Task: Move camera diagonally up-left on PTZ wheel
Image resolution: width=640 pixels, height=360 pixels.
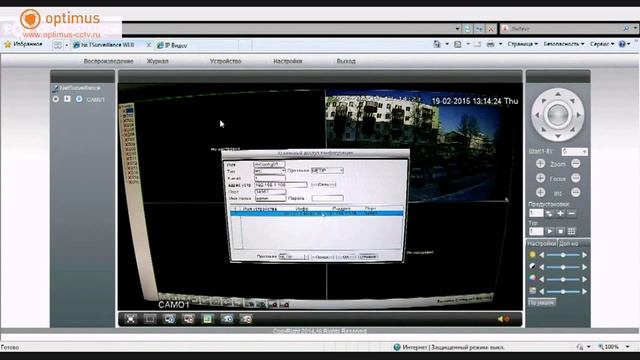Action: (543, 101)
